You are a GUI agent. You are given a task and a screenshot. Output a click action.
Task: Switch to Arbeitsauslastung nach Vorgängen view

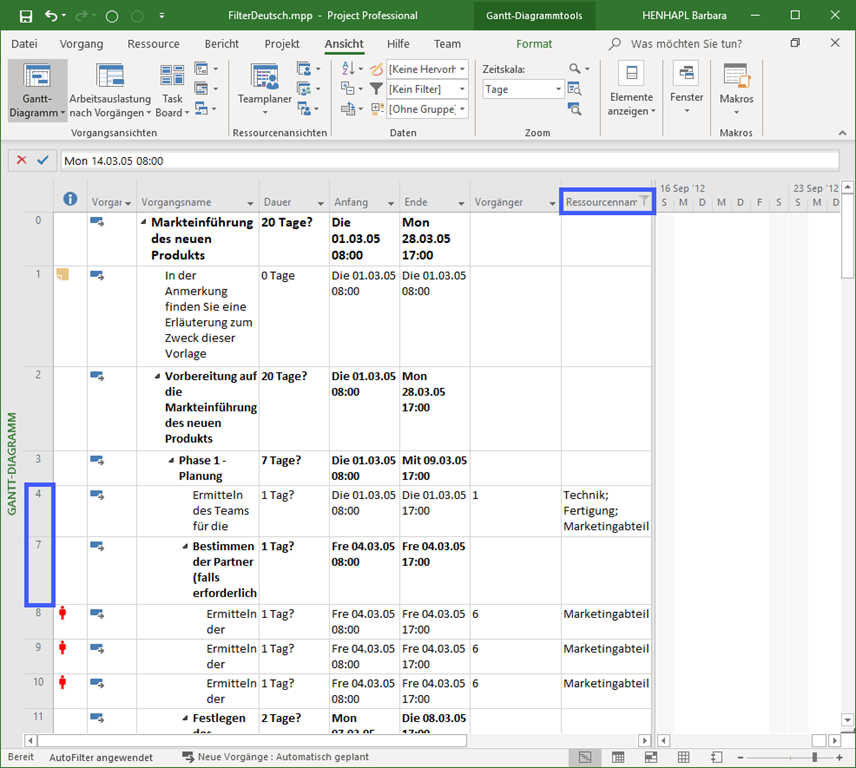coord(110,91)
